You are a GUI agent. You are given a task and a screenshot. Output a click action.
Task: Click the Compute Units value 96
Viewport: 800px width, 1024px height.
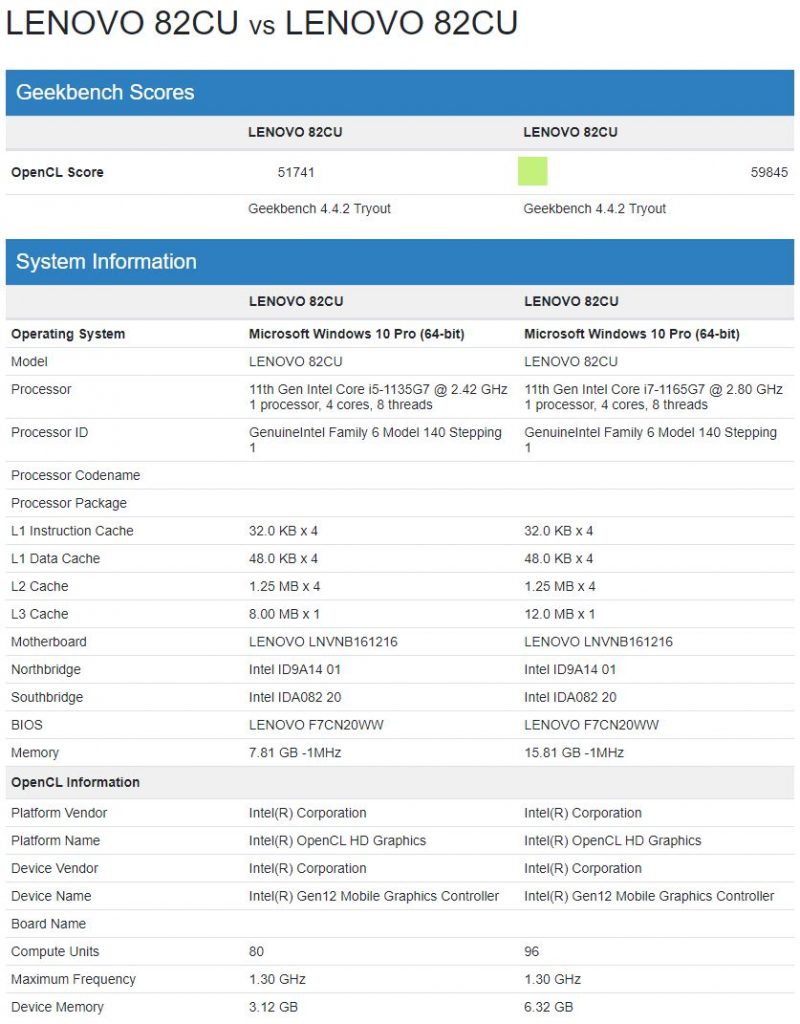[x=532, y=952]
